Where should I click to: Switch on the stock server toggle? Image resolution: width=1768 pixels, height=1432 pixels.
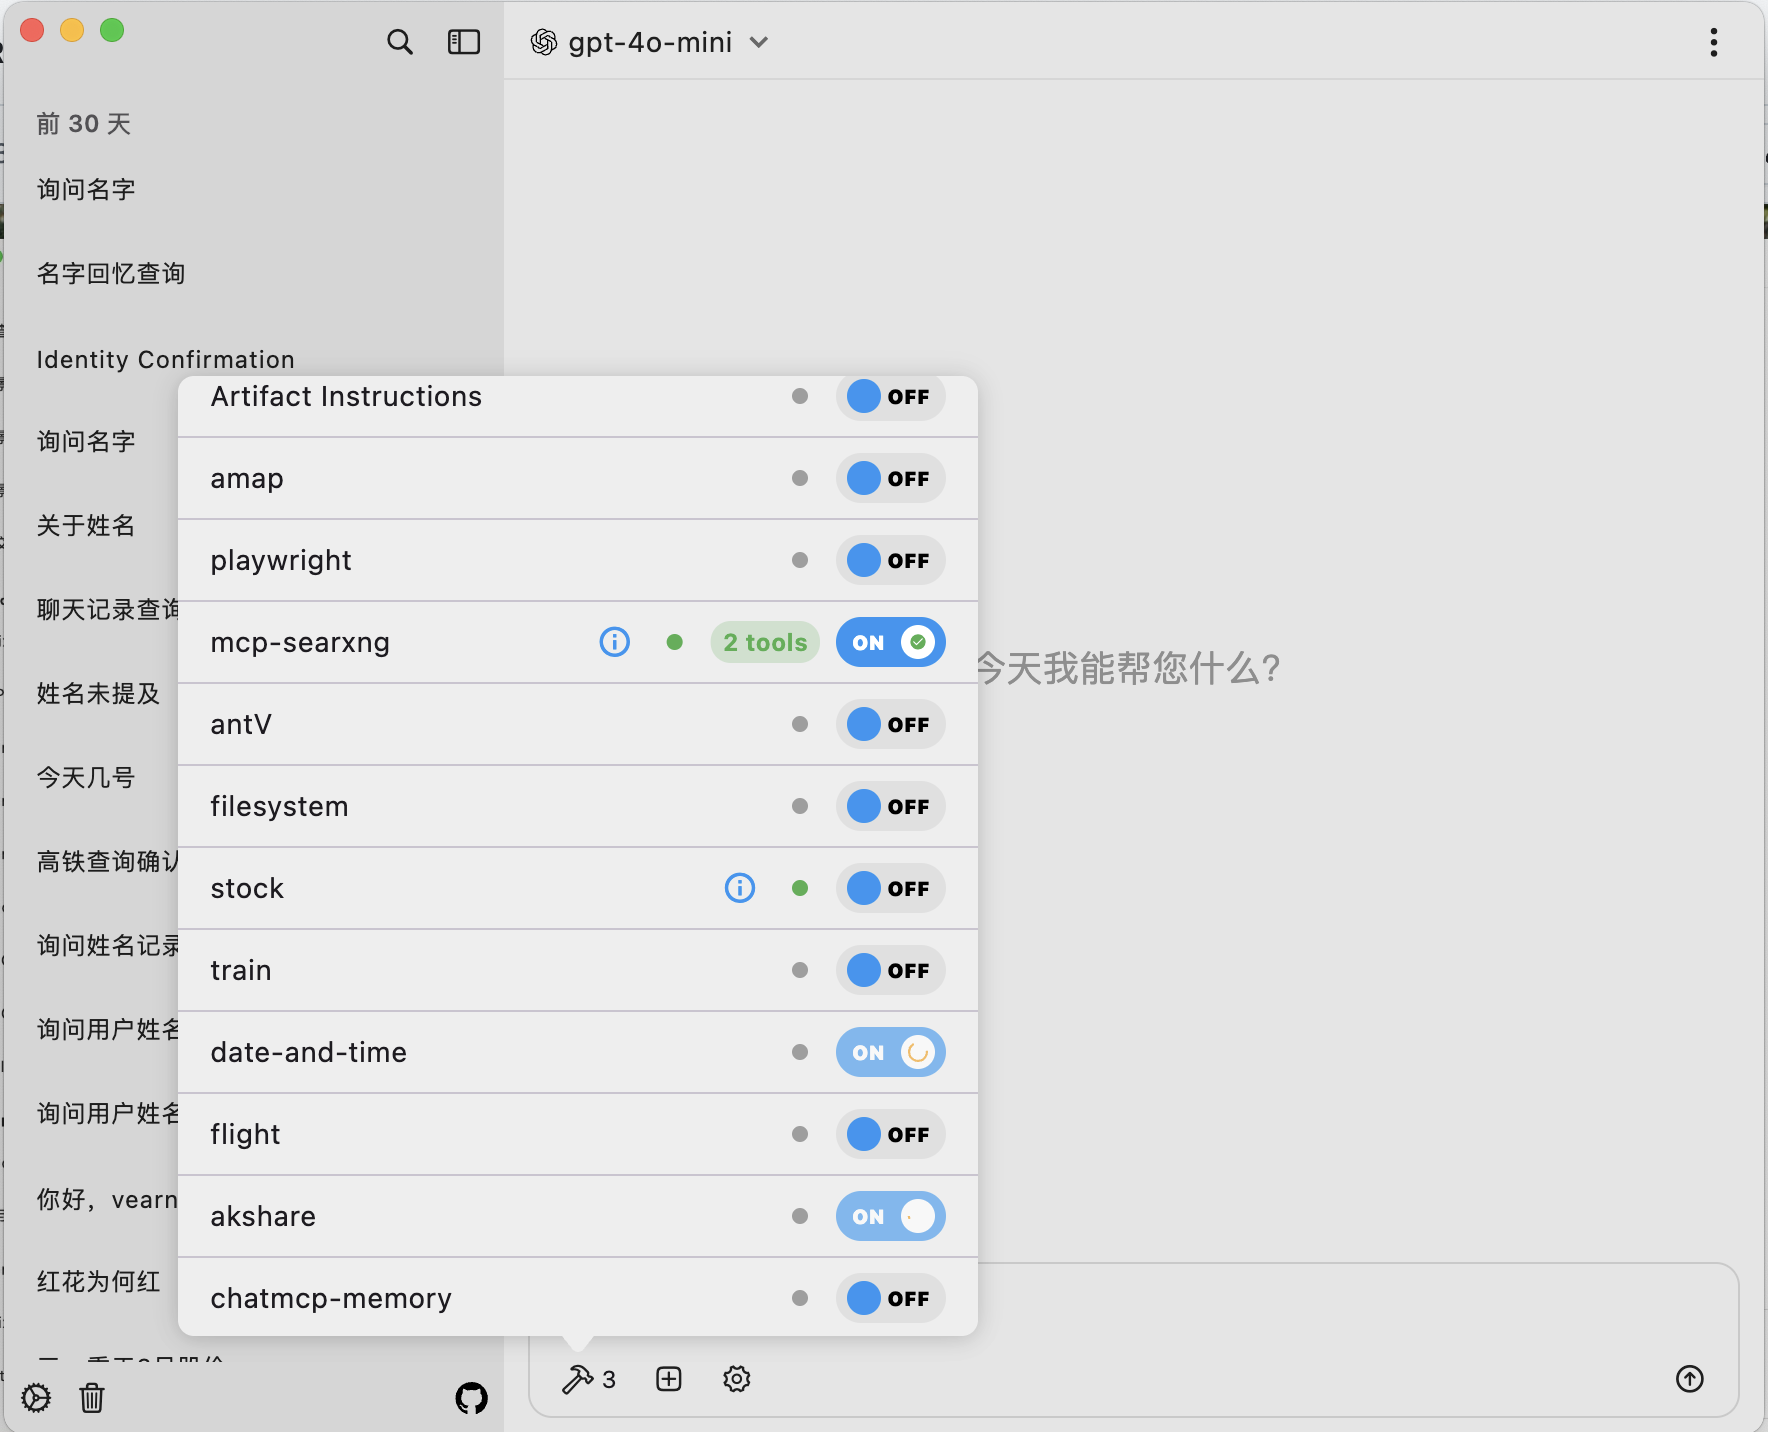tap(891, 888)
